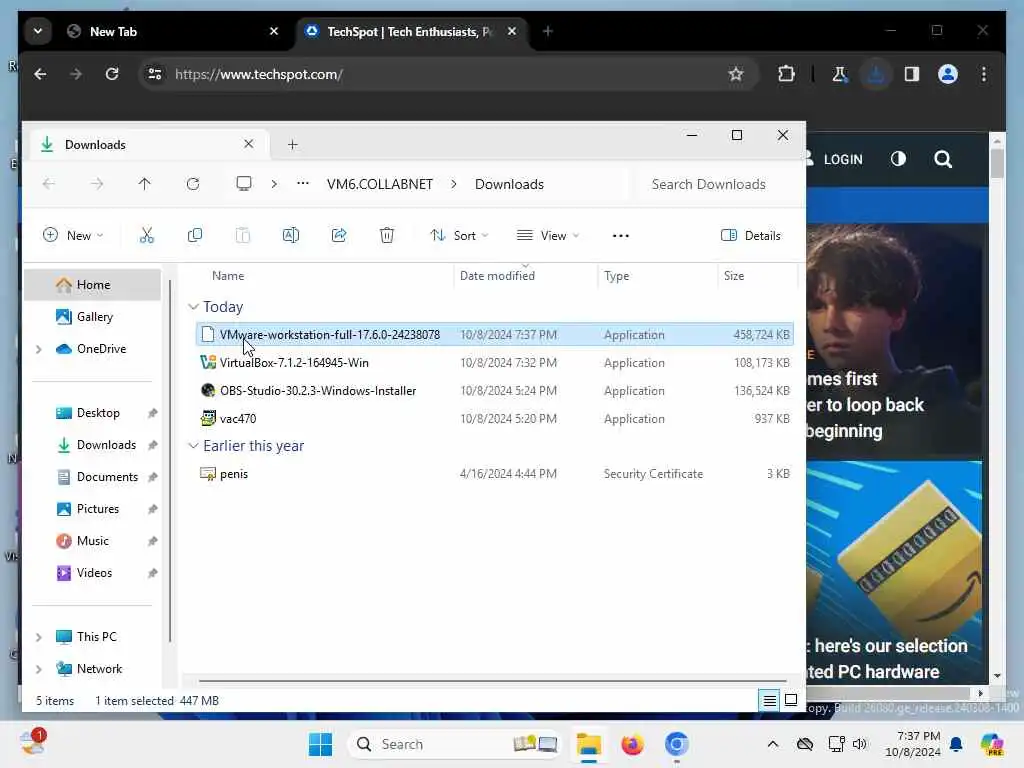Image resolution: width=1024 pixels, height=768 pixels.
Task: Open Chrome profile avatar
Action: point(948,74)
